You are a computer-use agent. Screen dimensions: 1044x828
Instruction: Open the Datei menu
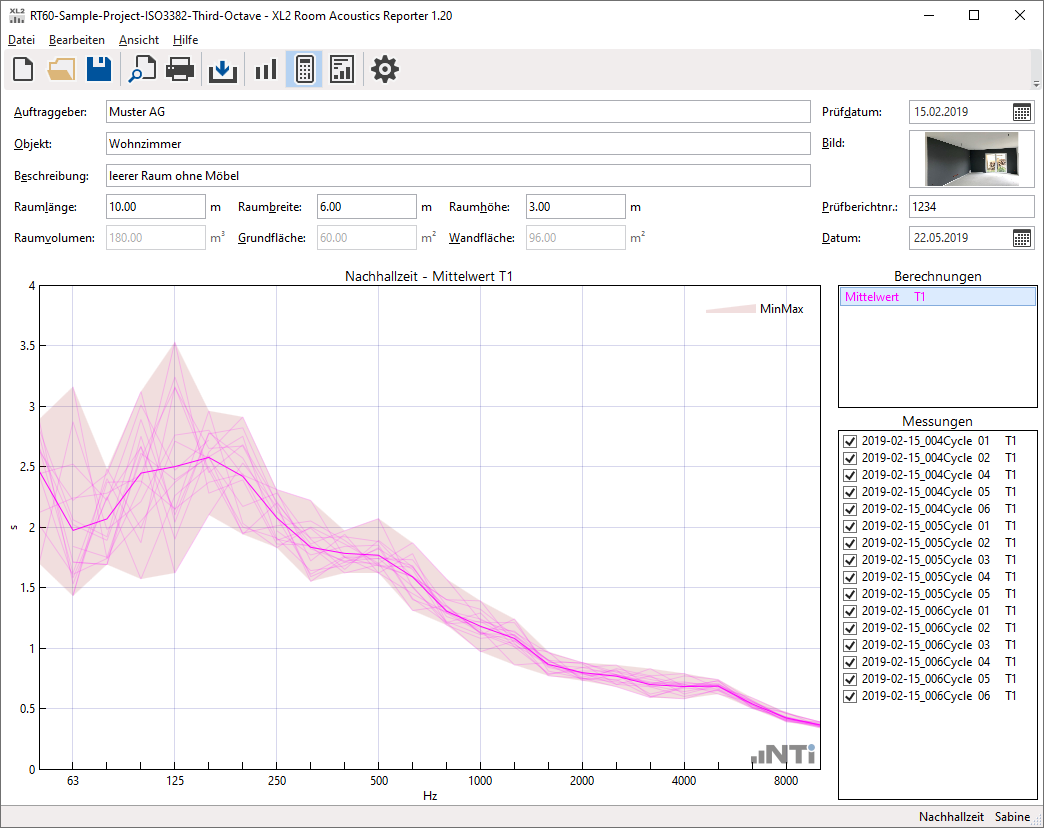pyautogui.click(x=21, y=40)
